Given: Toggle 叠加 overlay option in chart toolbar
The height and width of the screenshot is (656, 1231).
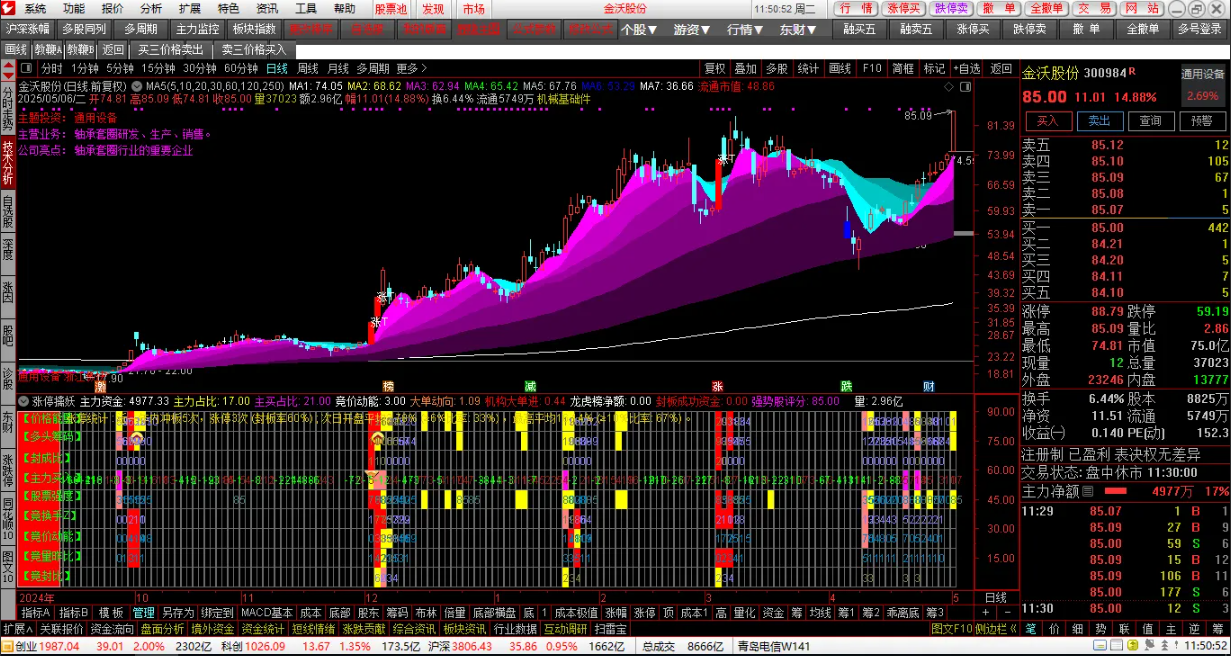Looking at the screenshot, I should 745,69.
